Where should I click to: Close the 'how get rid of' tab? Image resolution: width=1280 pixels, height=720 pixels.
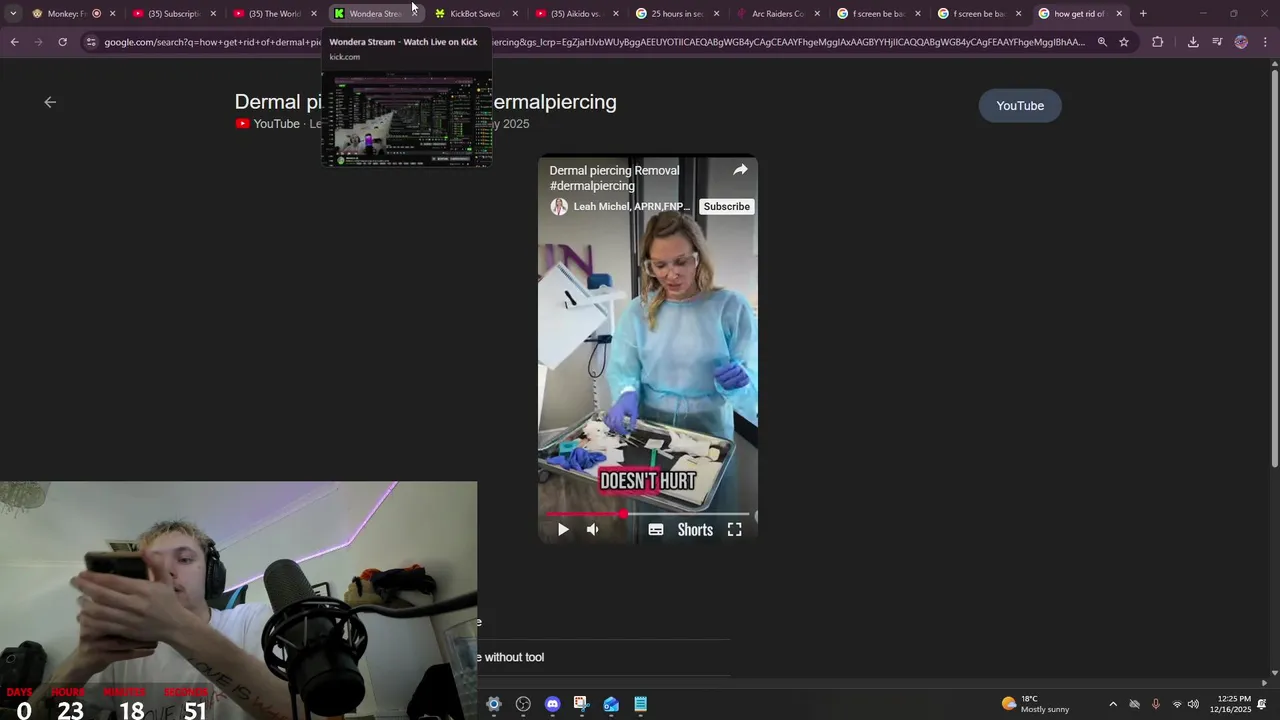click(1119, 14)
